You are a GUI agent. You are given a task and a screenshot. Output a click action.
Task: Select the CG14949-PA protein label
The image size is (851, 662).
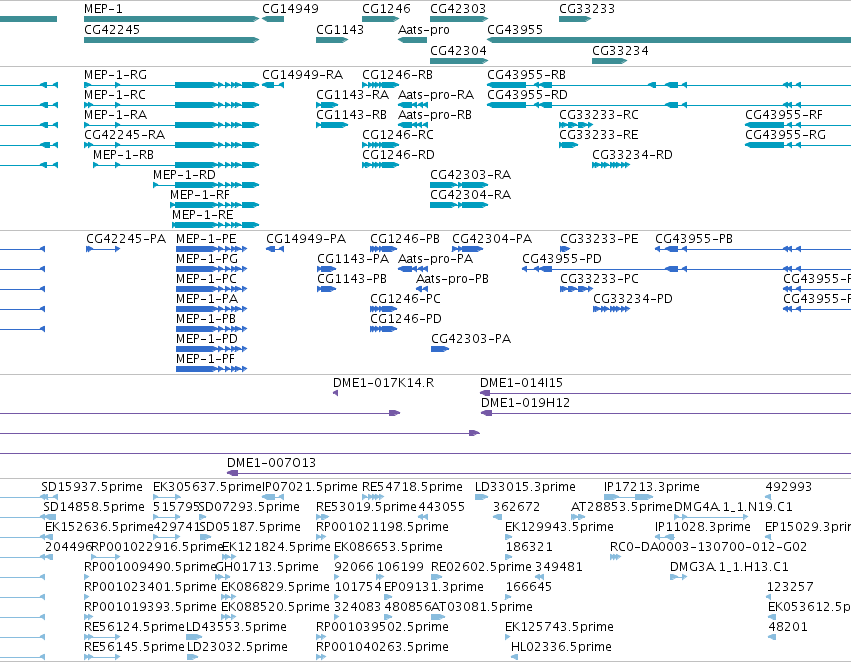click(306, 239)
